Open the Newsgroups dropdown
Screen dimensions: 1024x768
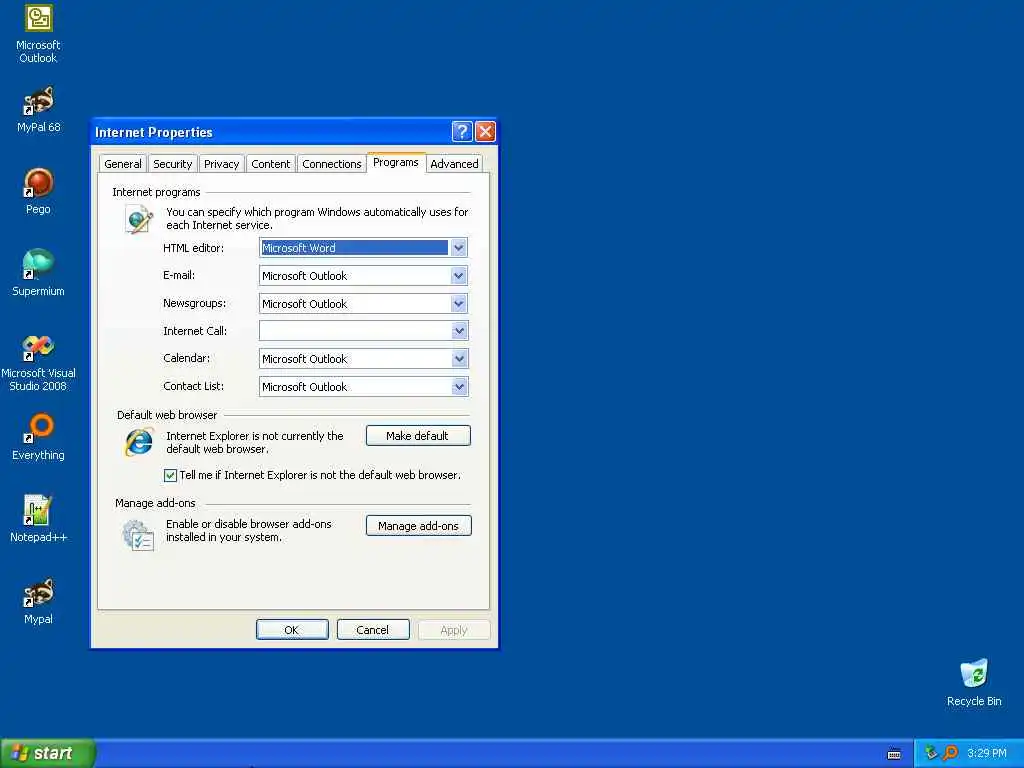(458, 304)
